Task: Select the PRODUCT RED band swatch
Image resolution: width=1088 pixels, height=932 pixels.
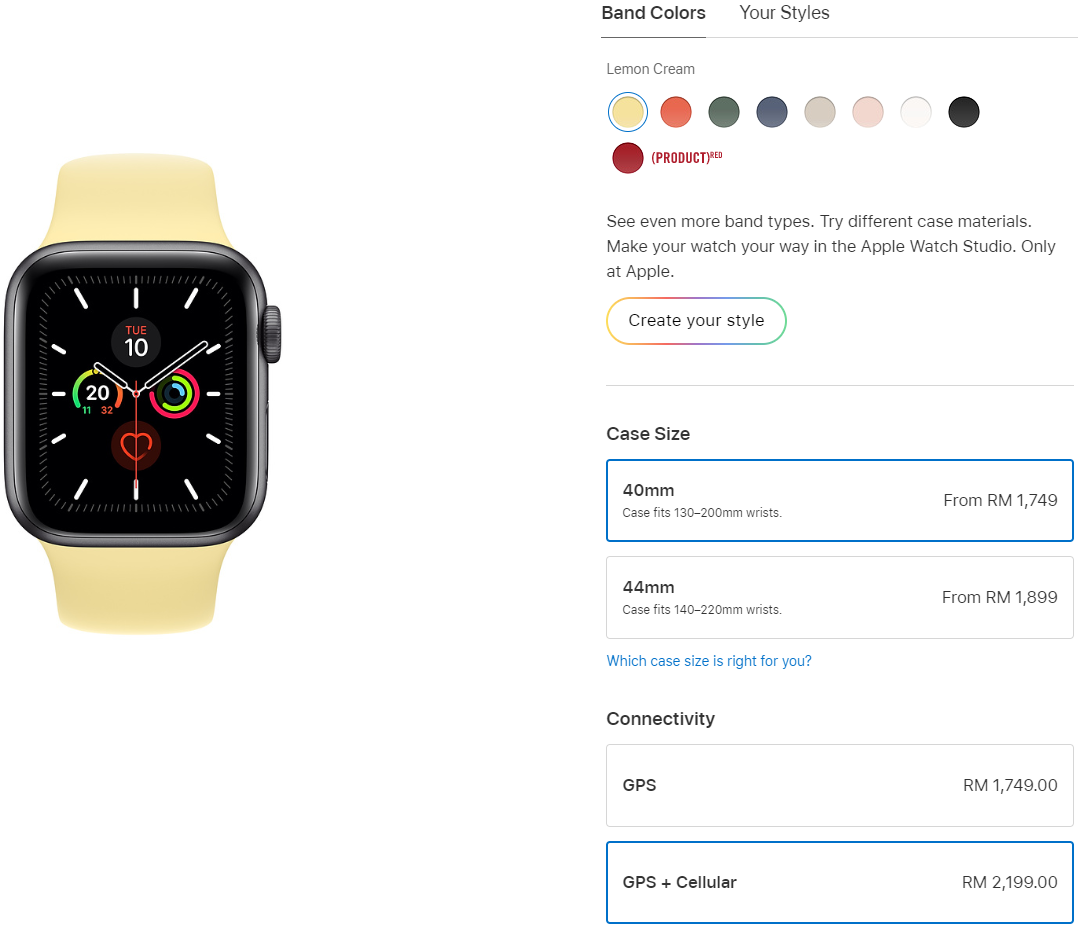Action: click(x=627, y=158)
